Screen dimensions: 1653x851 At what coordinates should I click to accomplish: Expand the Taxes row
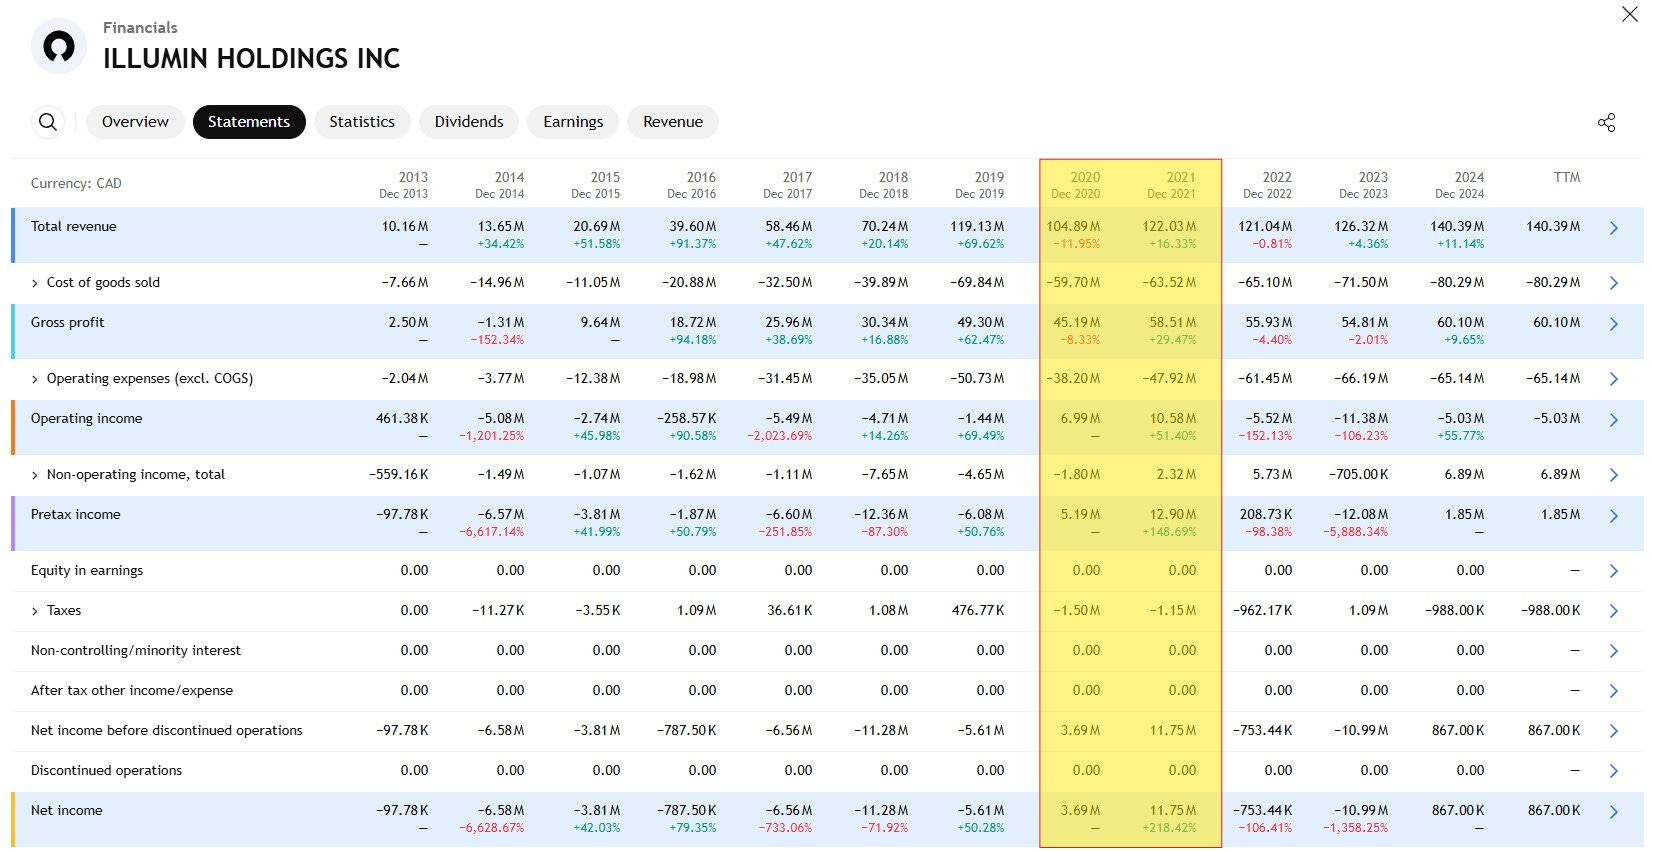pyautogui.click(x=35, y=611)
